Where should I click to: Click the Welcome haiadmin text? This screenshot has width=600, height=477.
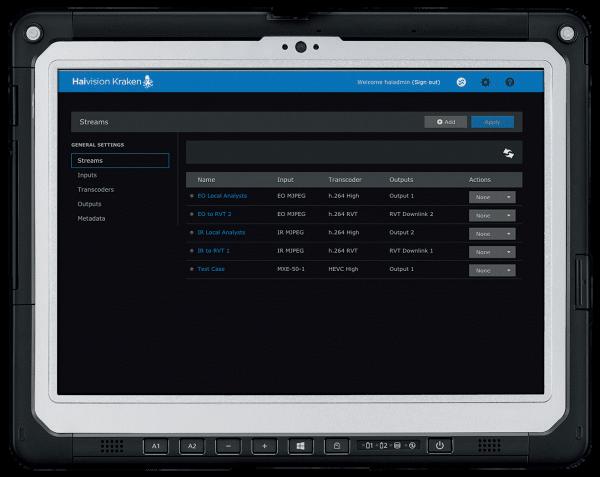point(383,82)
